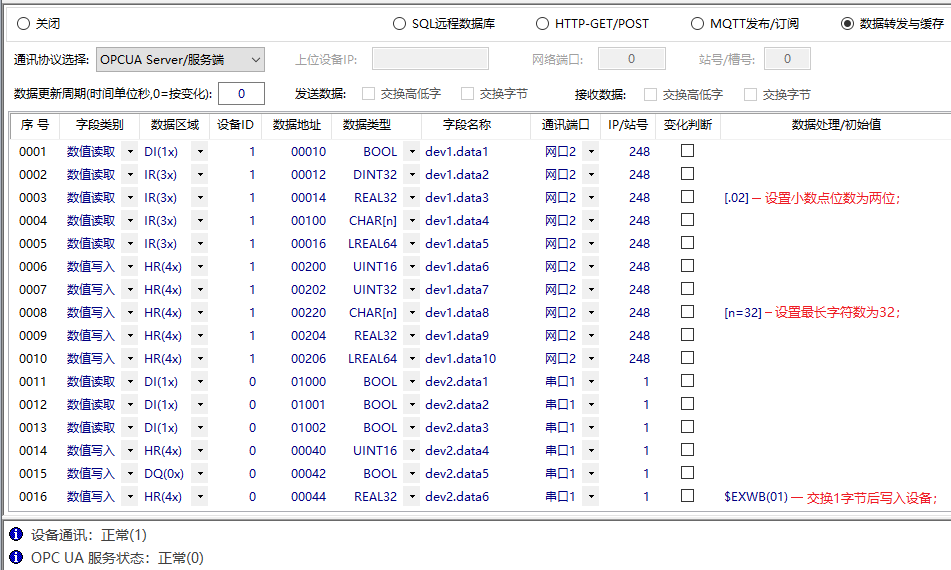Click DINT32 data type cell

[x=375, y=174]
